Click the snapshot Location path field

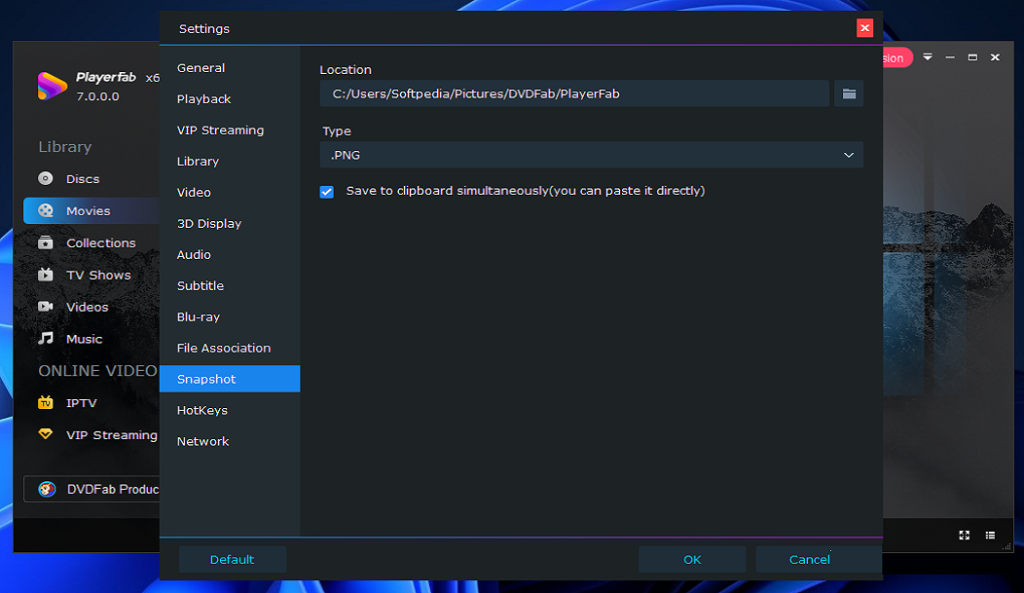pos(574,94)
